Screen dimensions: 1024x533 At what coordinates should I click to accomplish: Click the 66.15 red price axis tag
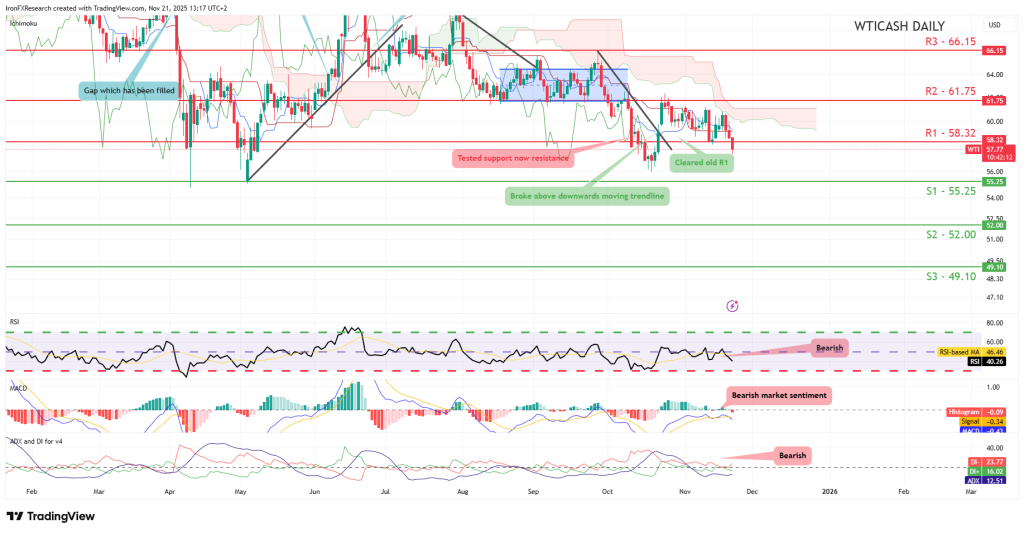pyautogui.click(x=994, y=50)
